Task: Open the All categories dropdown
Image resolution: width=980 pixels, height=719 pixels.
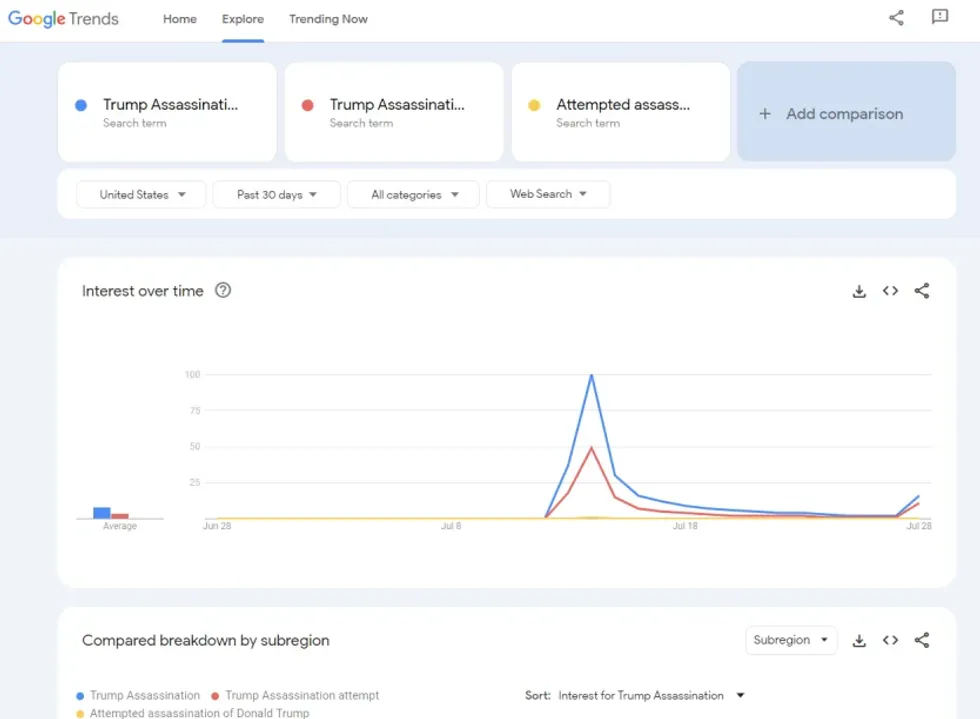Action: coord(414,195)
